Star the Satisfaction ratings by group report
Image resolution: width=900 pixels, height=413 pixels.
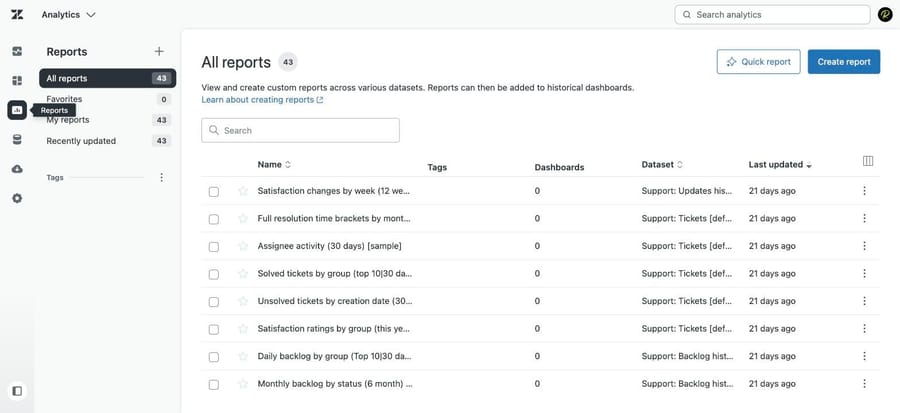[x=243, y=328]
